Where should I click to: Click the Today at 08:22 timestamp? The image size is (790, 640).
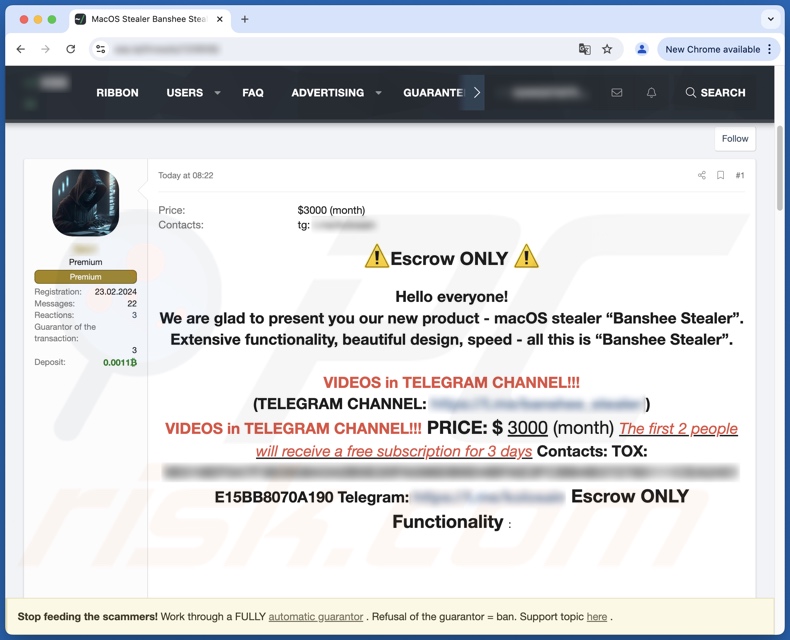(x=186, y=175)
